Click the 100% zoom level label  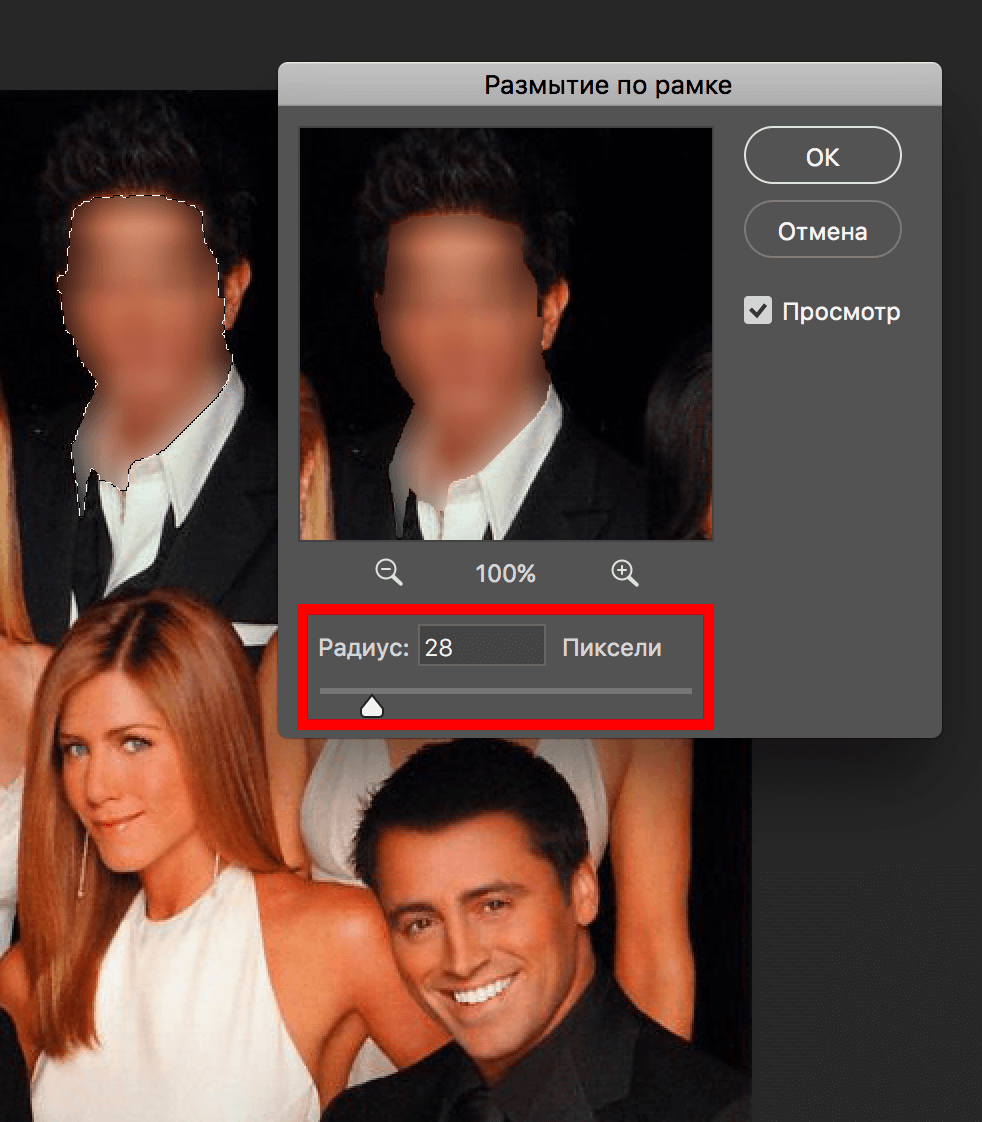[x=505, y=574]
